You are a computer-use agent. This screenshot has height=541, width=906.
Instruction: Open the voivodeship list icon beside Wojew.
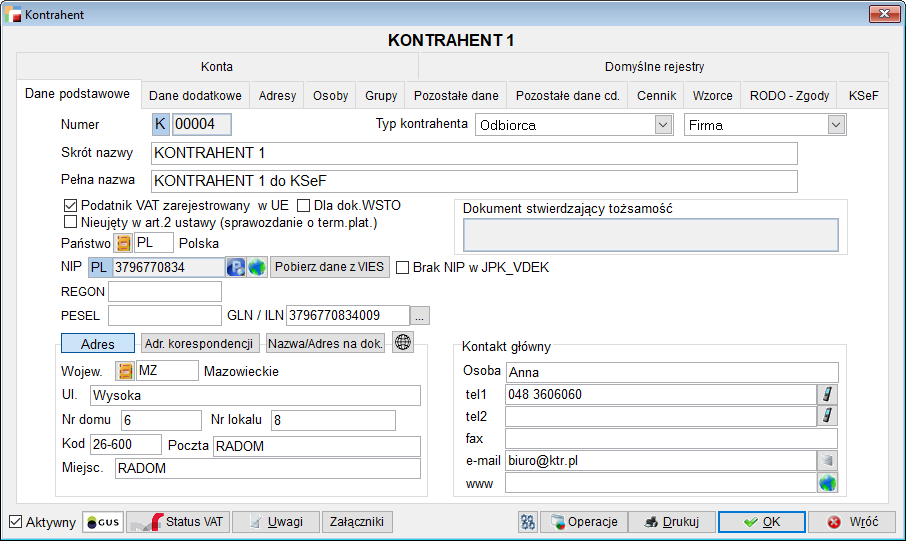click(124, 371)
